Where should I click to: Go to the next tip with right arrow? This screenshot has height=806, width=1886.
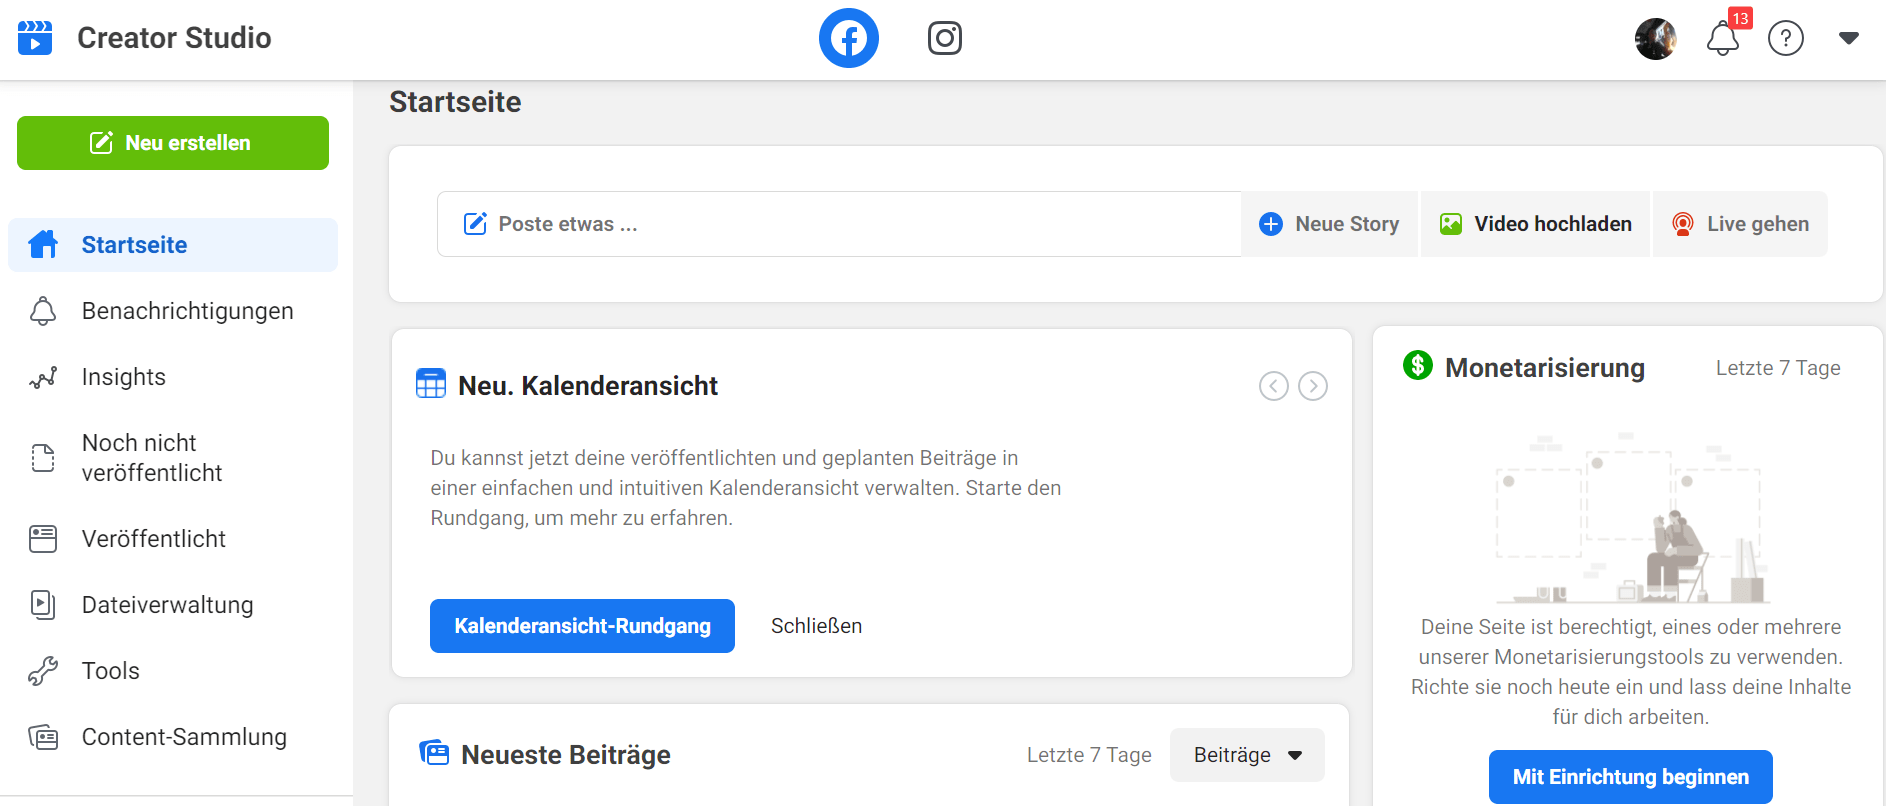[1313, 386]
